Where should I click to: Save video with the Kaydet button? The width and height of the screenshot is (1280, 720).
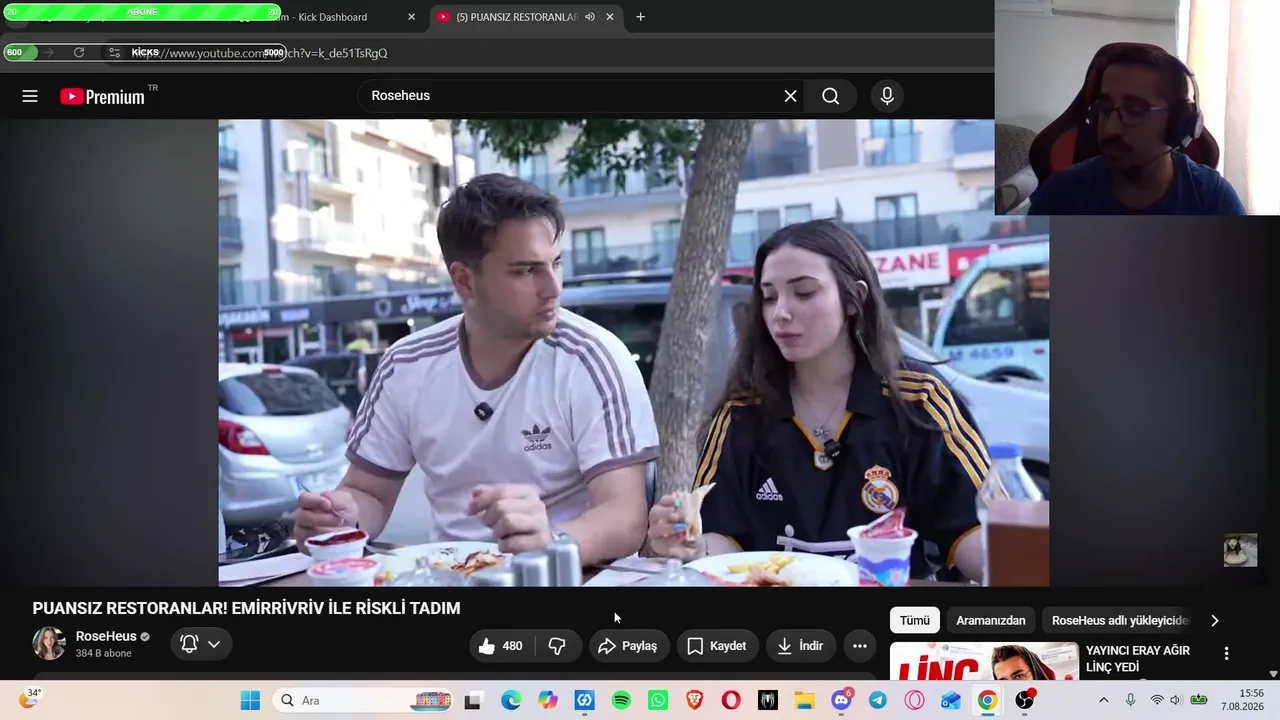[x=717, y=646]
